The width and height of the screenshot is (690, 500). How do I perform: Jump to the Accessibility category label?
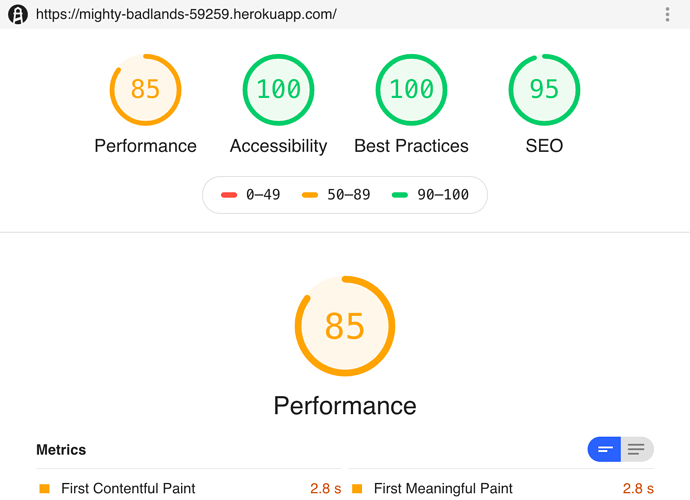point(278,146)
